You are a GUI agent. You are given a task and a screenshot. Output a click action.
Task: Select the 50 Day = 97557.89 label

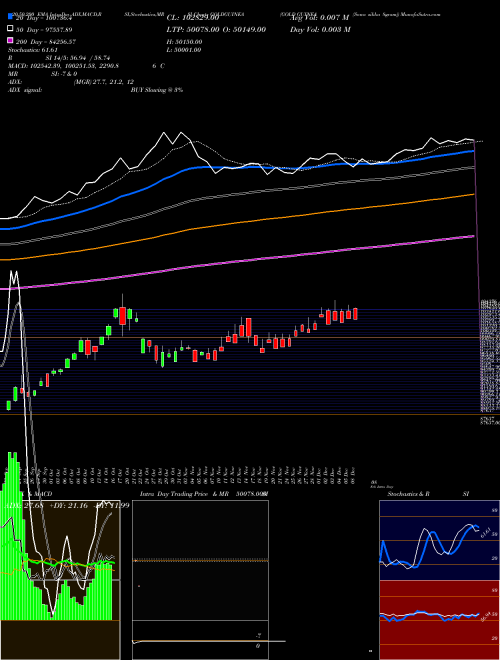44,30
